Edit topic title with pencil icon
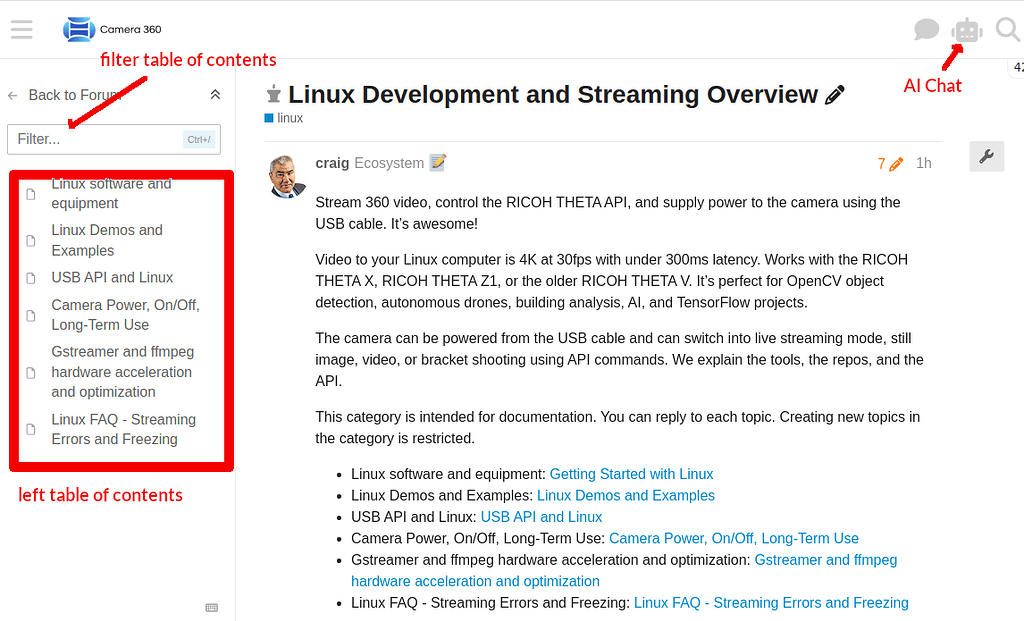This screenshot has width=1024, height=621. coord(835,95)
